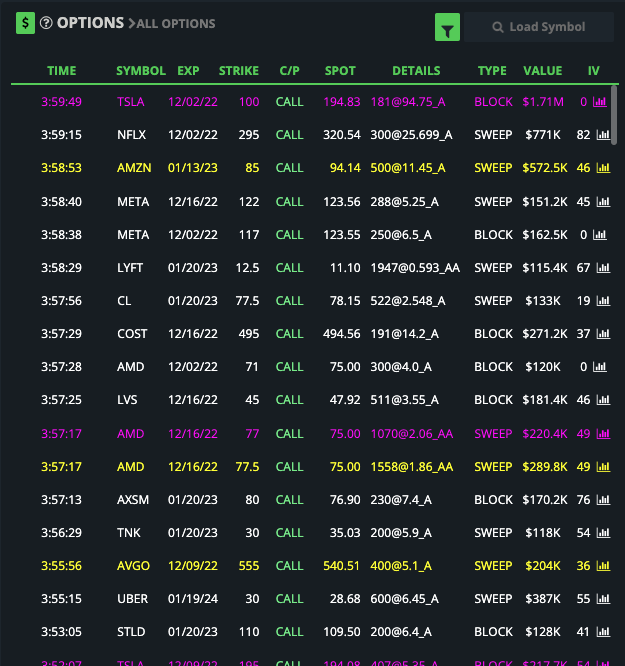Click the COST symbol cell
625x666 pixels.
[132, 334]
